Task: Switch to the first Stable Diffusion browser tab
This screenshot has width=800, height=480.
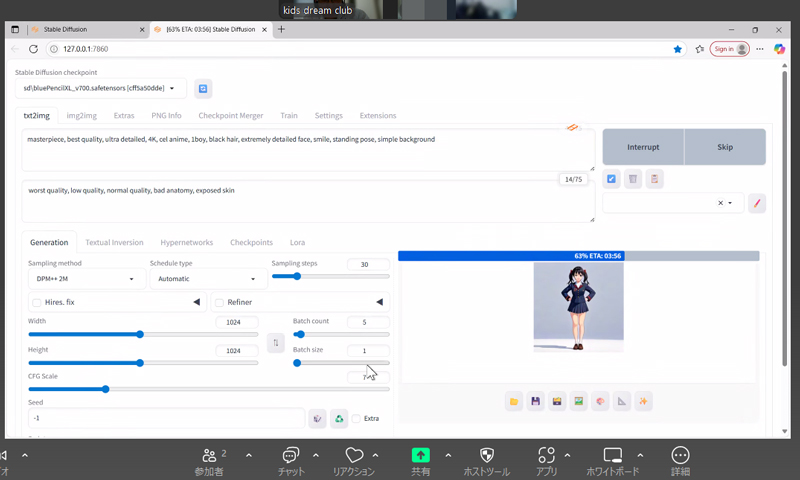Action: tap(87, 30)
